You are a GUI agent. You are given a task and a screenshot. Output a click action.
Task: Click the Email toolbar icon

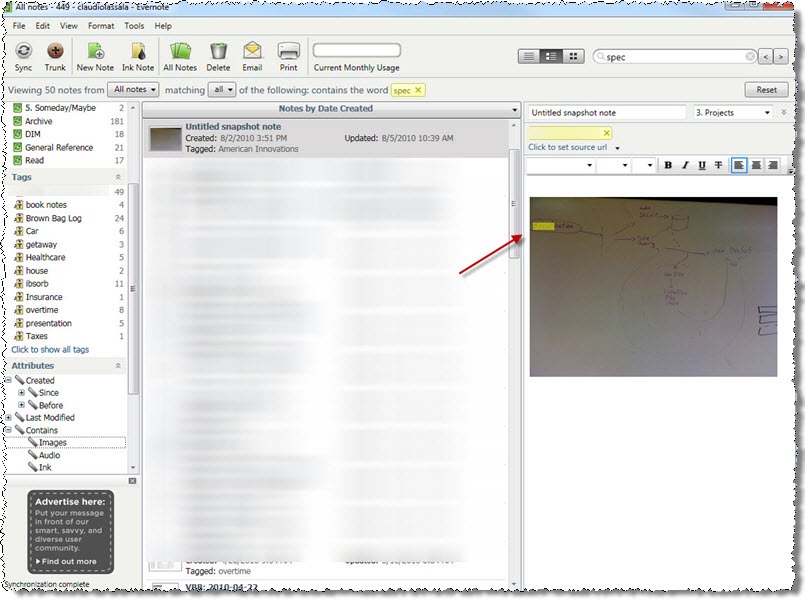pyautogui.click(x=252, y=56)
